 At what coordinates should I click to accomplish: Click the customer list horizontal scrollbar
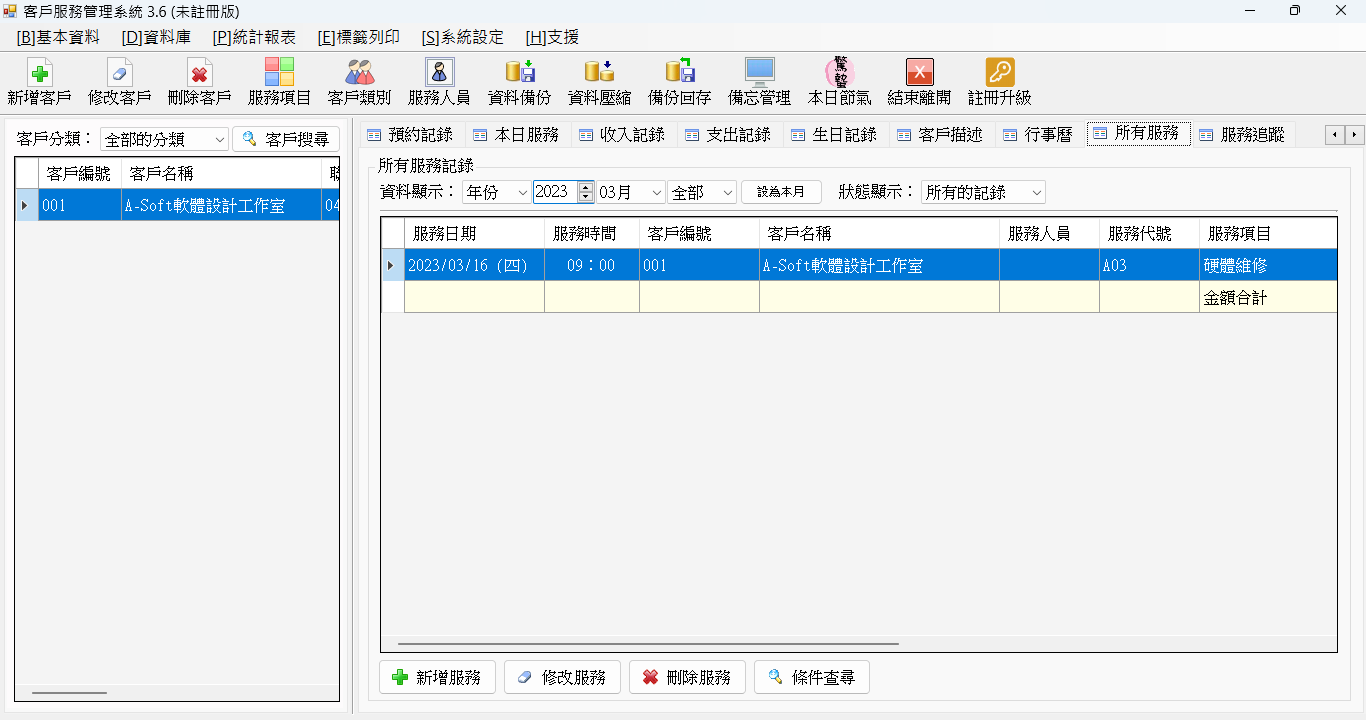click(69, 692)
